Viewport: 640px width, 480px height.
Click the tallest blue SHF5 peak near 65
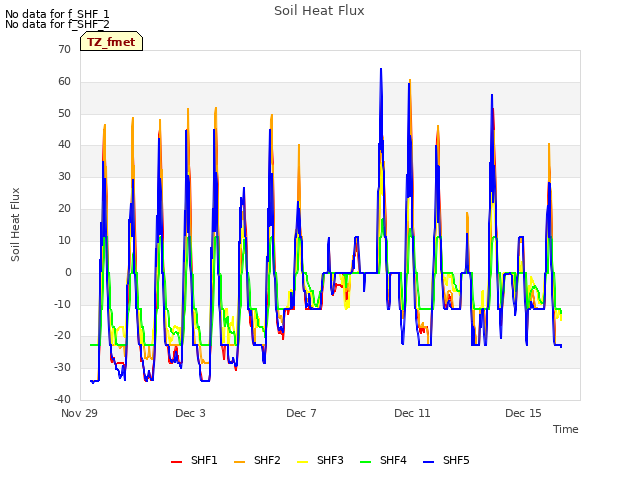click(x=381, y=69)
